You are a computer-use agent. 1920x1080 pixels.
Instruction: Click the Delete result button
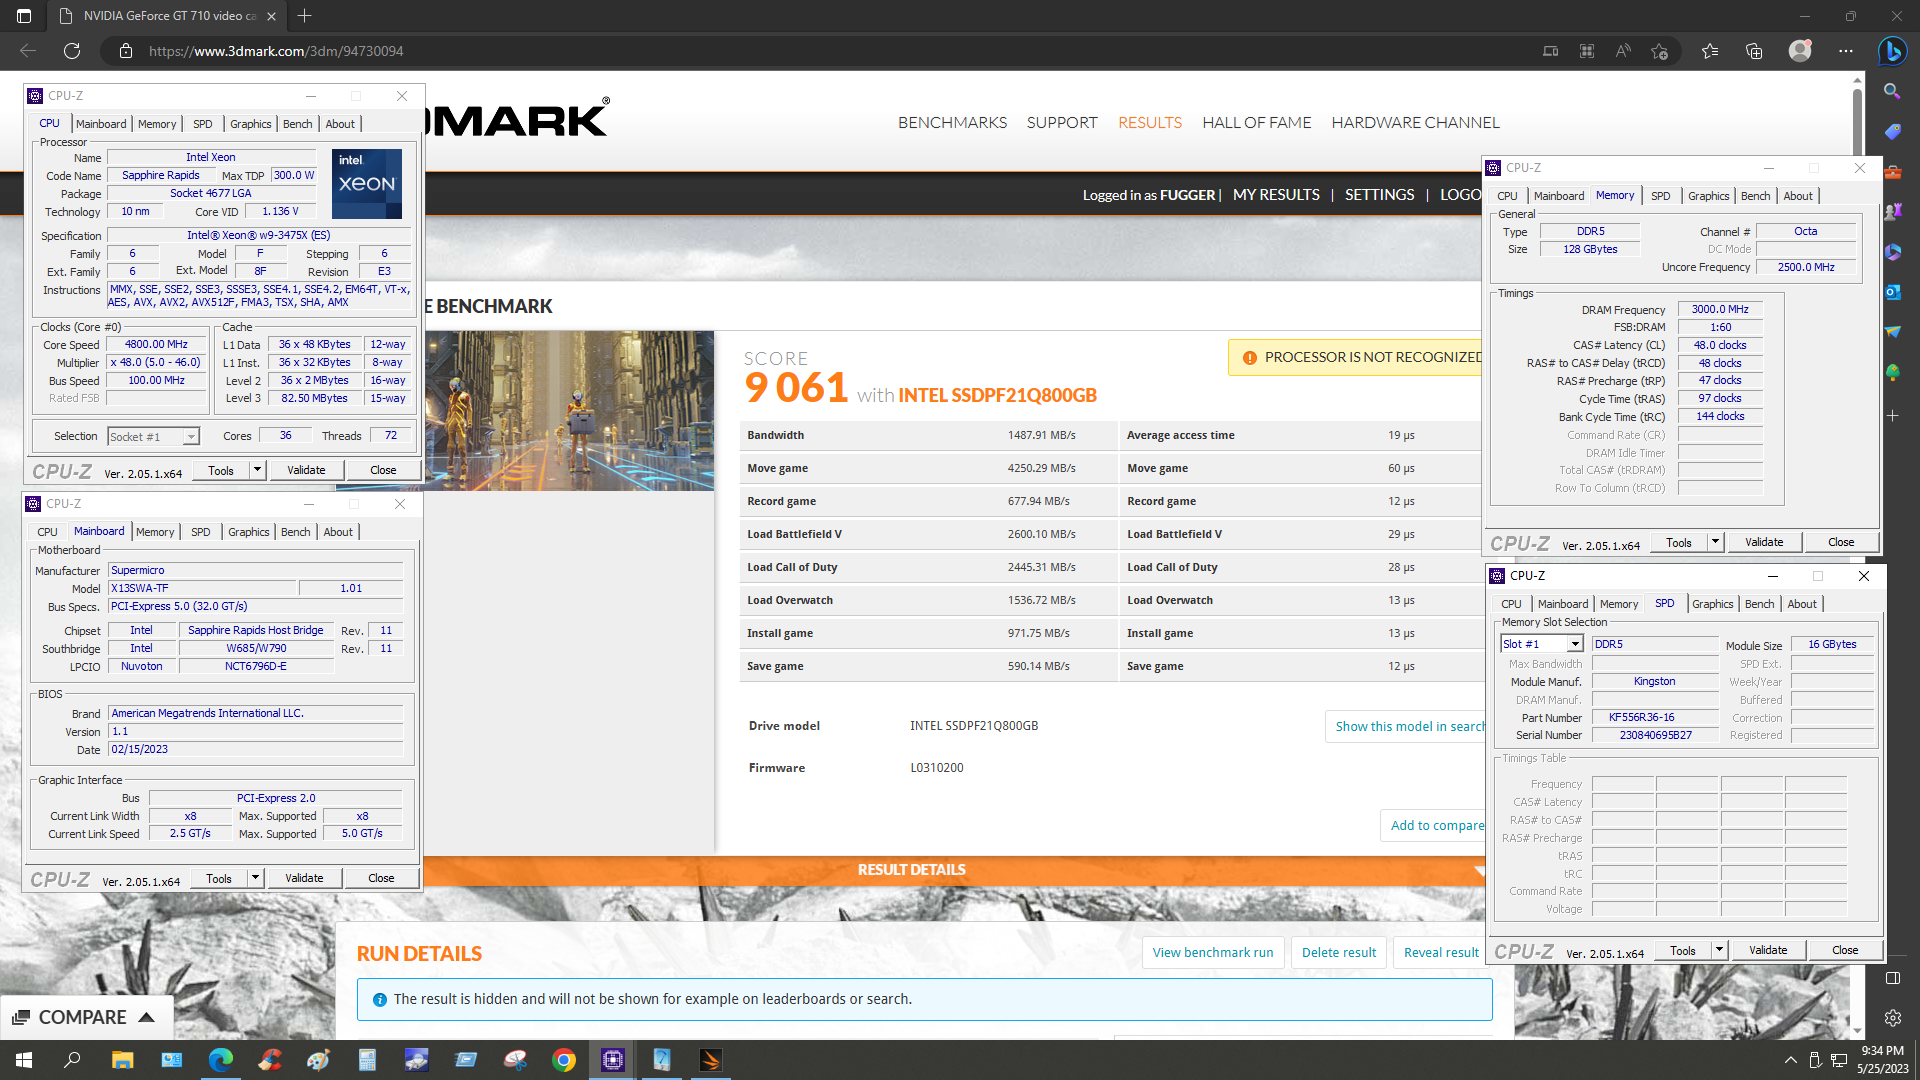[1339, 952]
